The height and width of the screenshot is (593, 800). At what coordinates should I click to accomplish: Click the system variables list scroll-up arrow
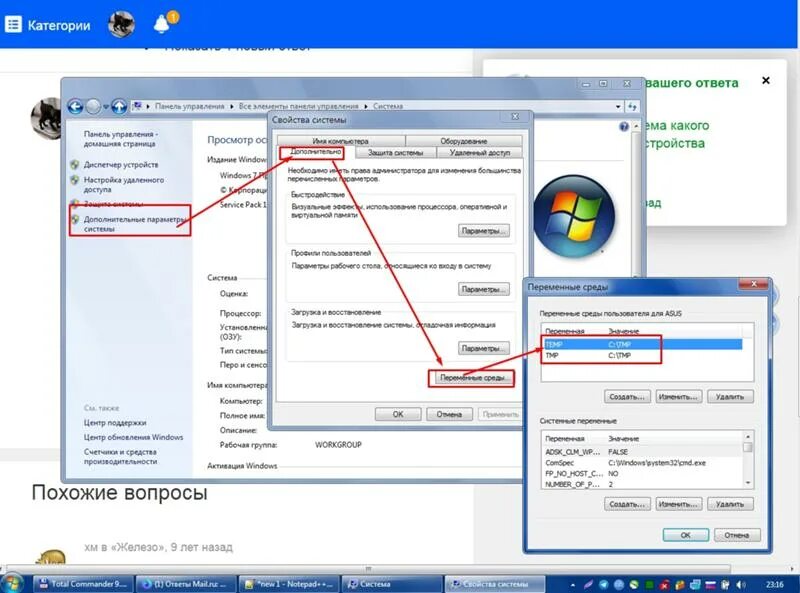point(747,437)
